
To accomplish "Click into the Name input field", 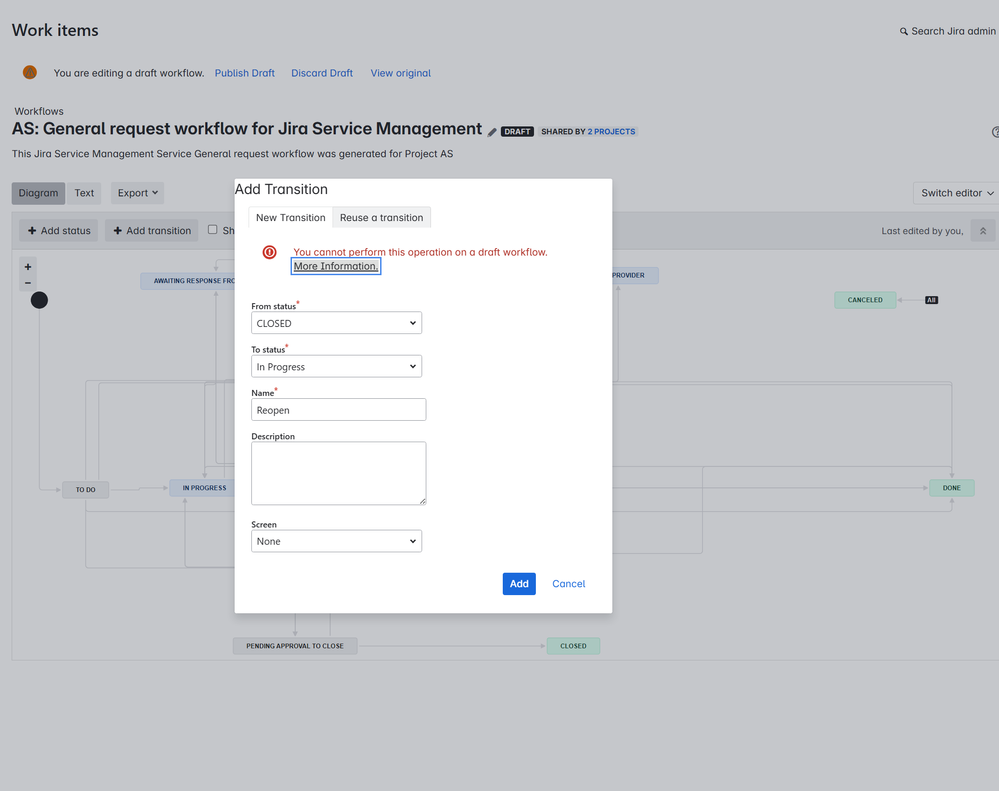I will (x=339, y=410).
